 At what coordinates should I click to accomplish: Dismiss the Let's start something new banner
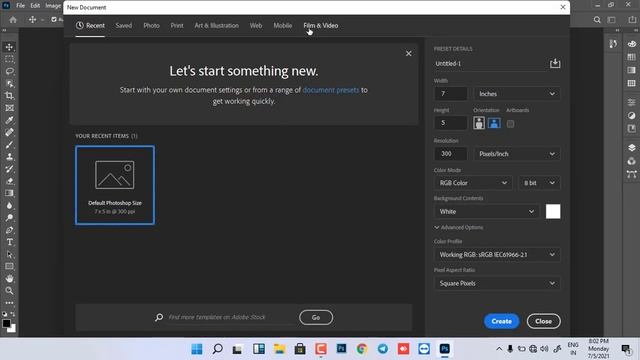[x=409, y=53]
